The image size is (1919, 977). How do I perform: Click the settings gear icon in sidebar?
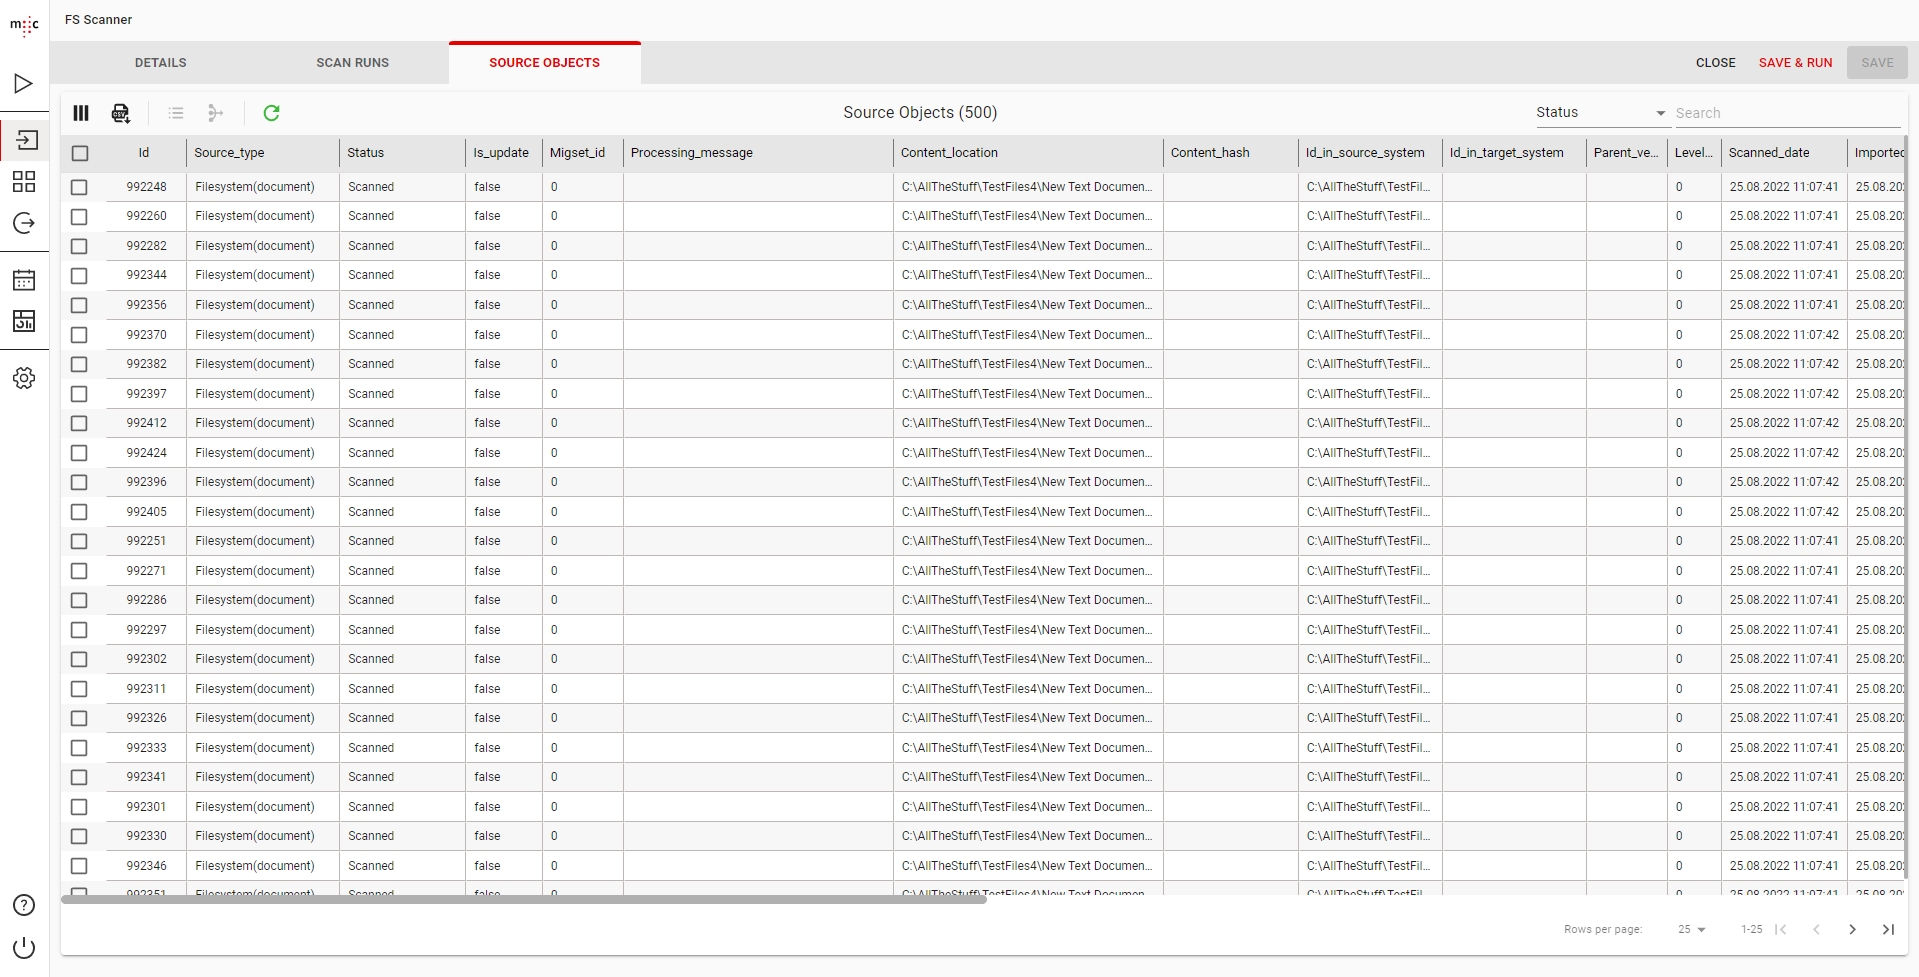[x=24, y=378]
